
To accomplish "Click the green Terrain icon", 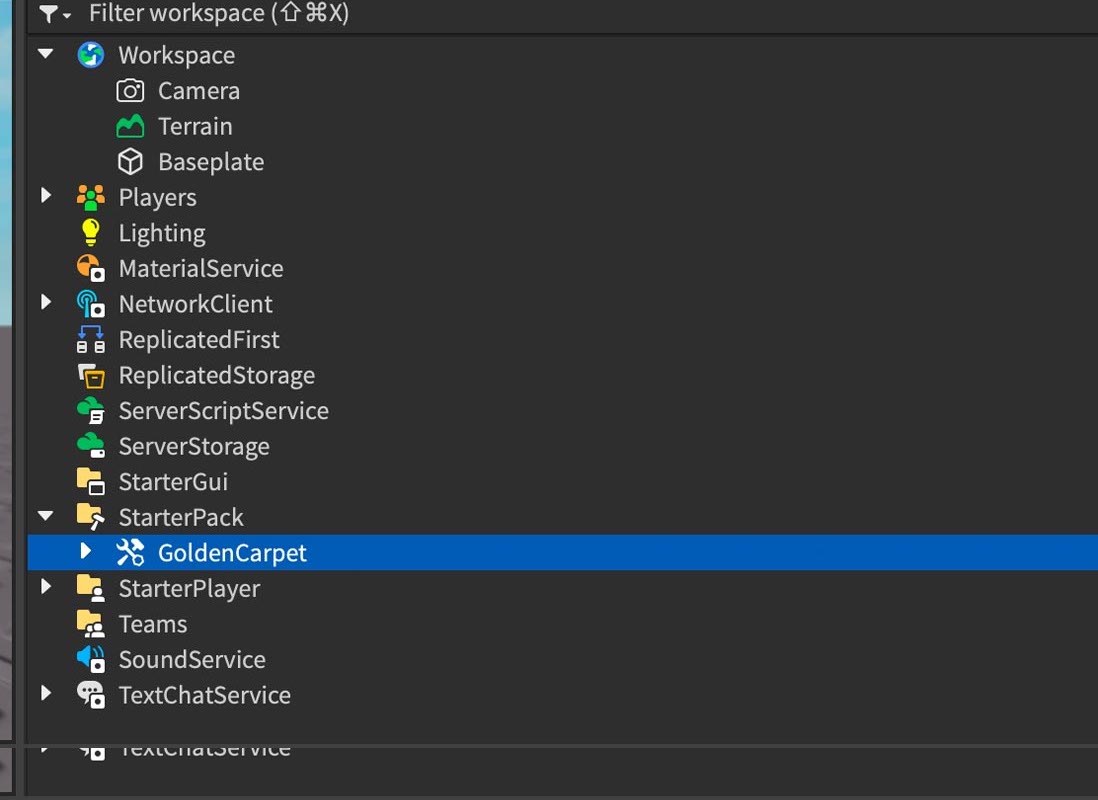I will pos(130,127).
